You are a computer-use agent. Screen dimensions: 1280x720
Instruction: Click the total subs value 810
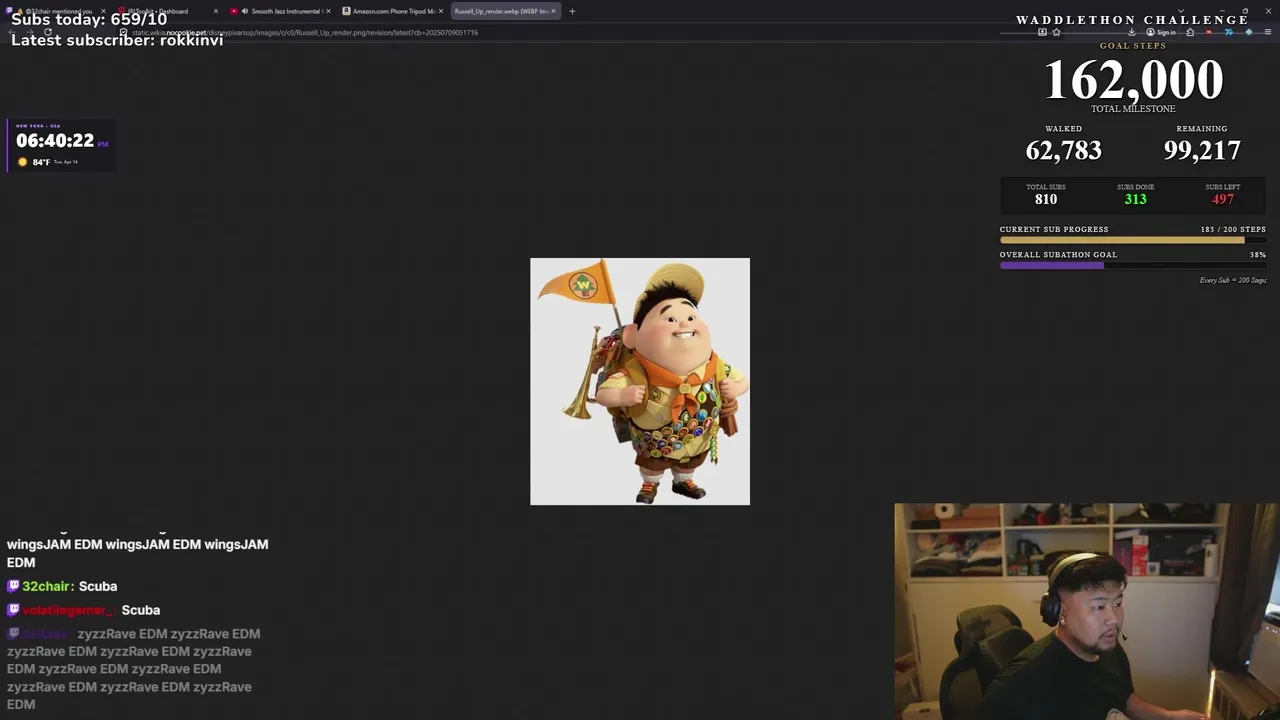tap(1046, 199)
